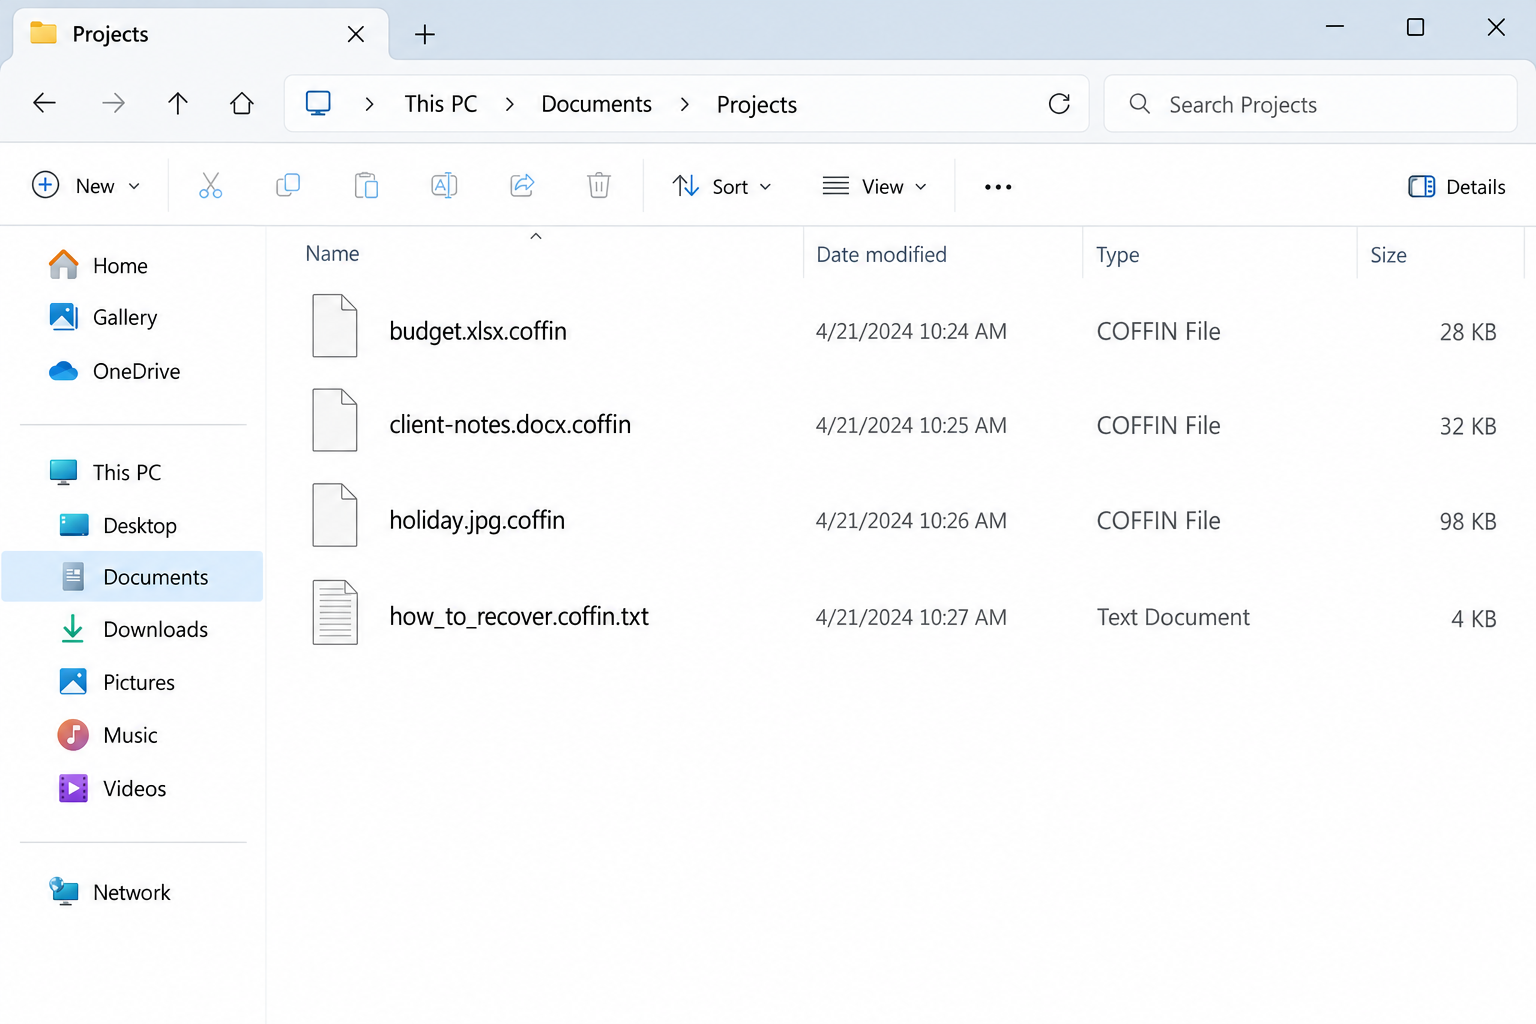Click the Copy icon in toolbar
This screenshot has width=1536, height=1024.
tap(288, 185)
